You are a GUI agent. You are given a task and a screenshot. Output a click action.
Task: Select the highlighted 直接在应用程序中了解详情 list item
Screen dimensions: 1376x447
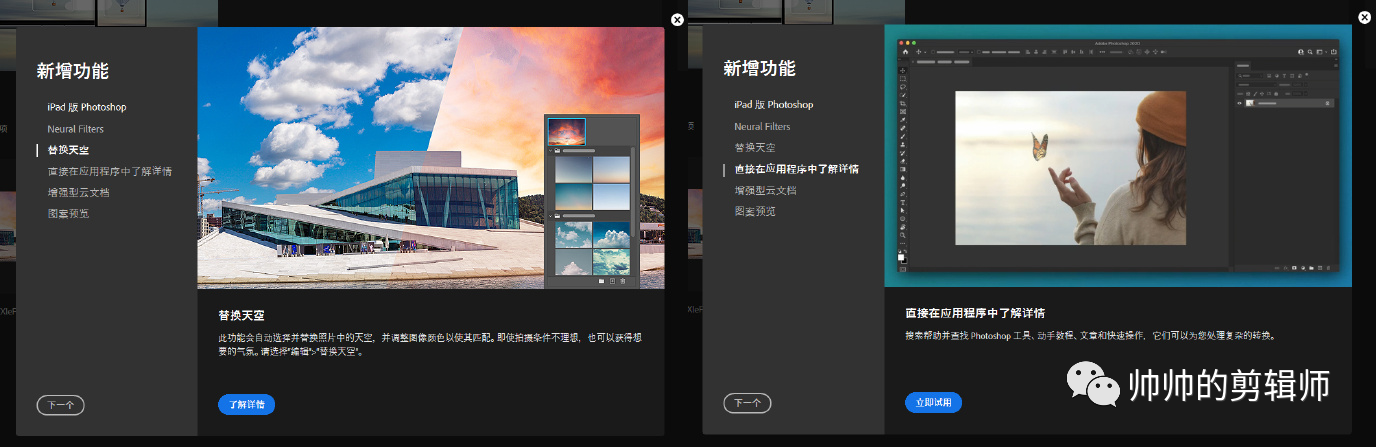point(796,169)
